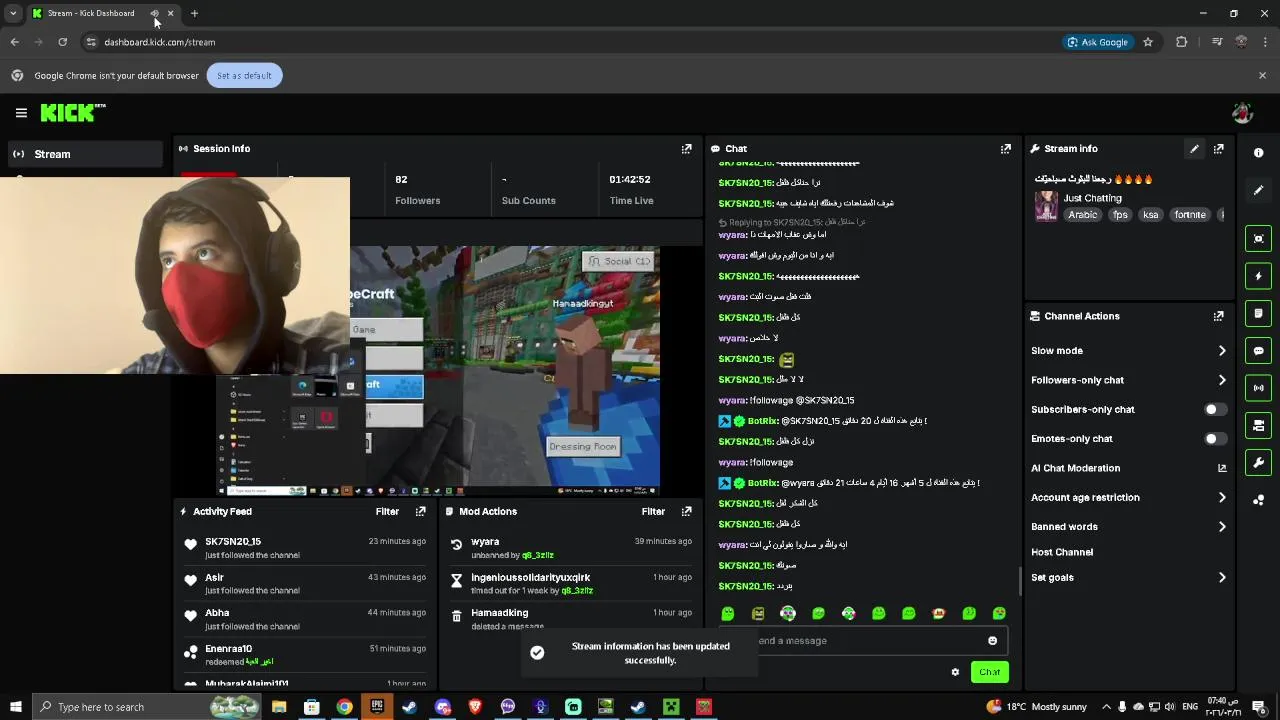This screenshot has height=720, width=1280.
Task: Expand Account age restriction settings
Action: click(1222, 497)
